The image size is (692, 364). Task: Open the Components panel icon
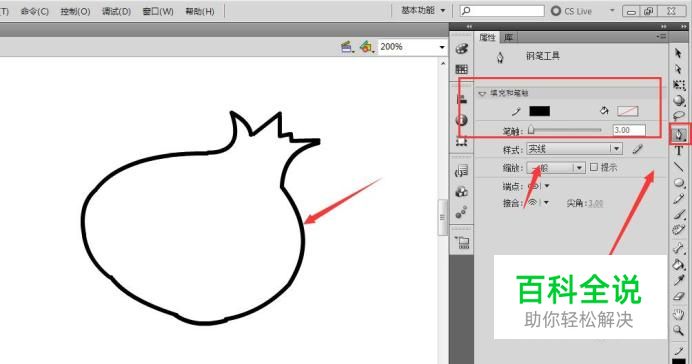click(462, 192)
